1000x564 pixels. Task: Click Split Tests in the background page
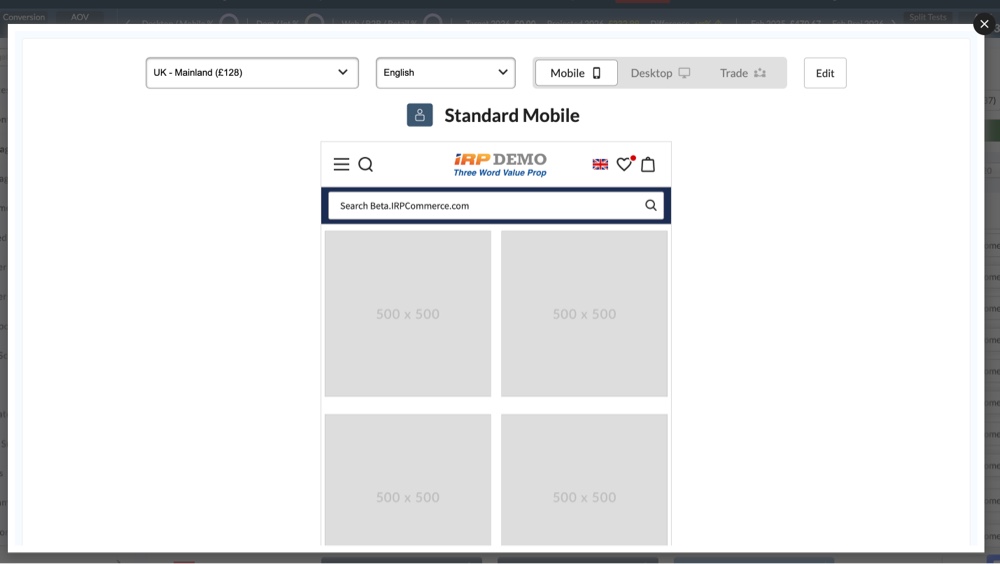(x=928, y=17)
